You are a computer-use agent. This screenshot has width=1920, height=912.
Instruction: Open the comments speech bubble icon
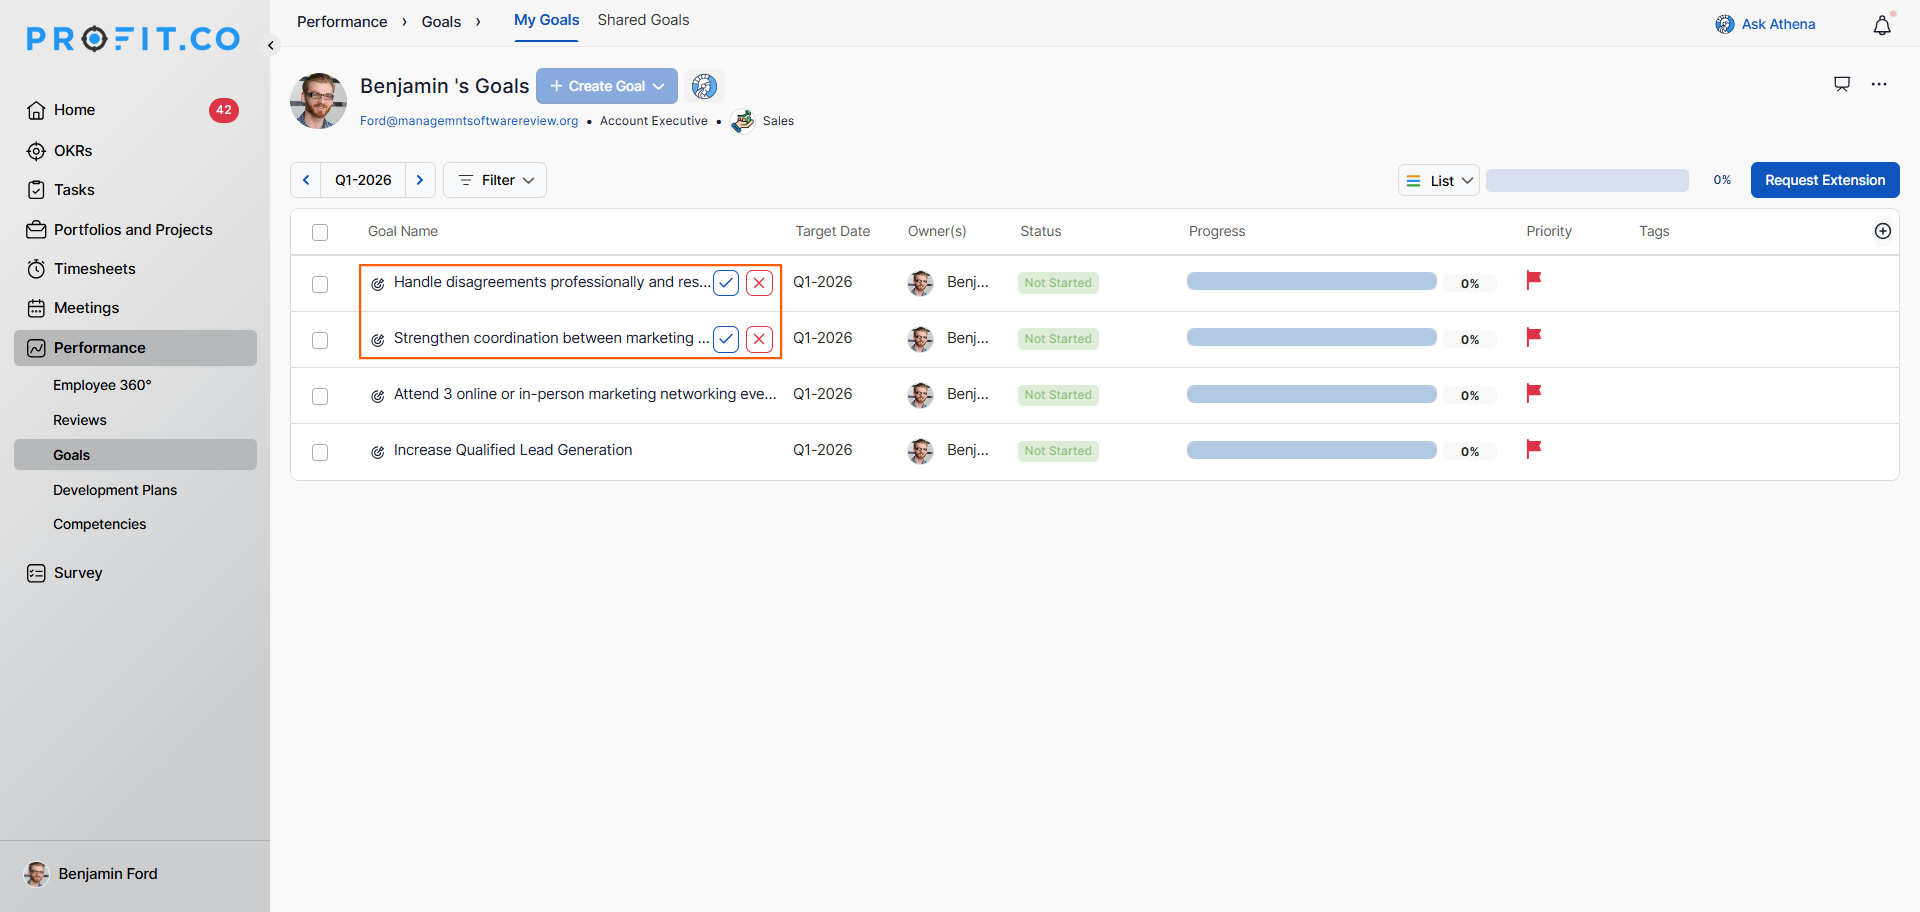[1842, 84]
